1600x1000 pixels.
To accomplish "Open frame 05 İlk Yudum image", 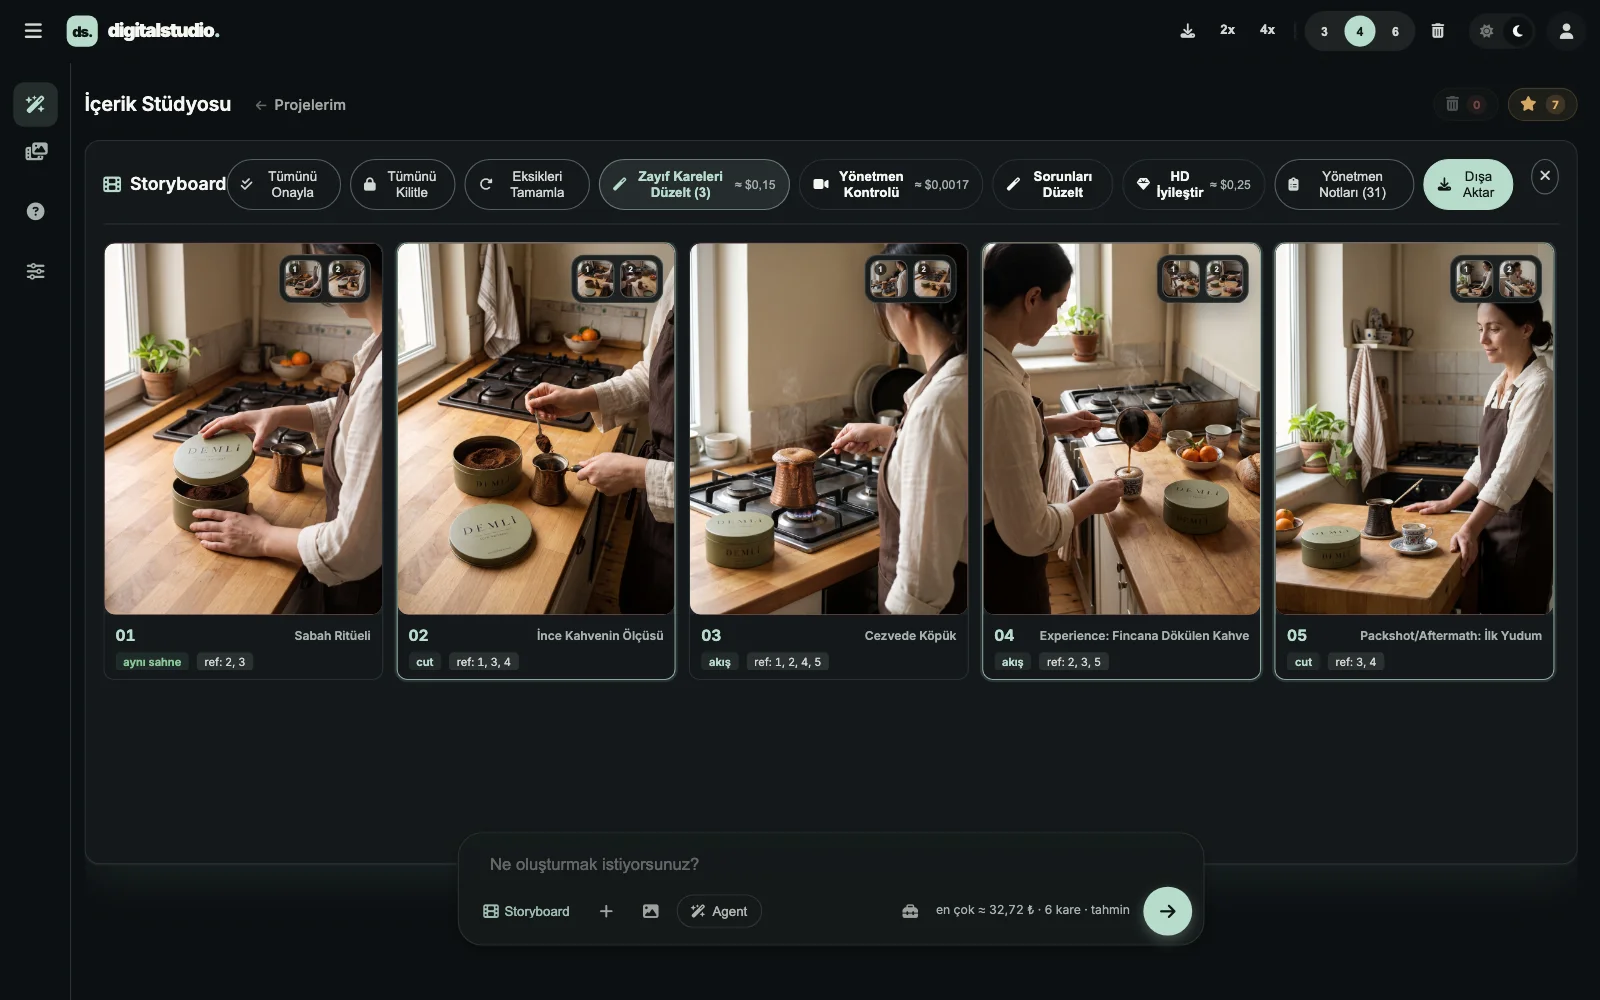I will pos(1414,428).
